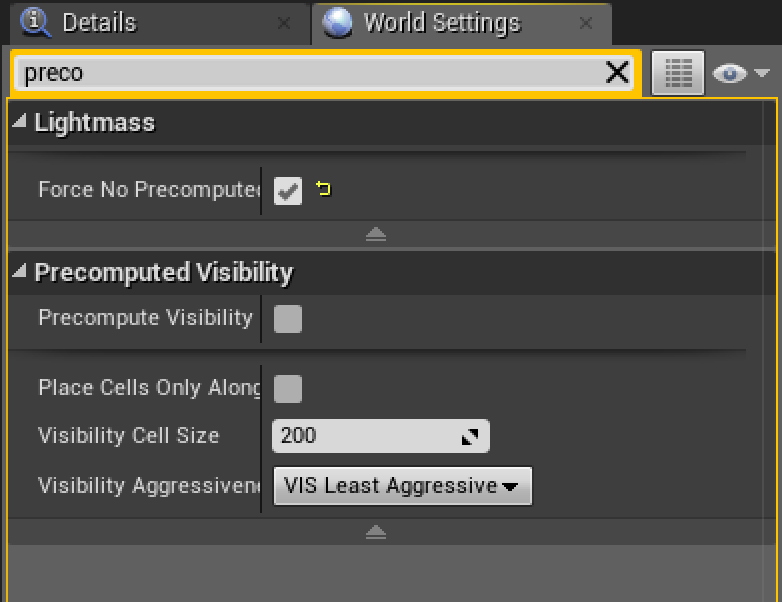Image resolution: width=782 pixels, height=602 pixels.
Task: Reset Force No Precomputed Lighting to default
Action: click(323, 189)
